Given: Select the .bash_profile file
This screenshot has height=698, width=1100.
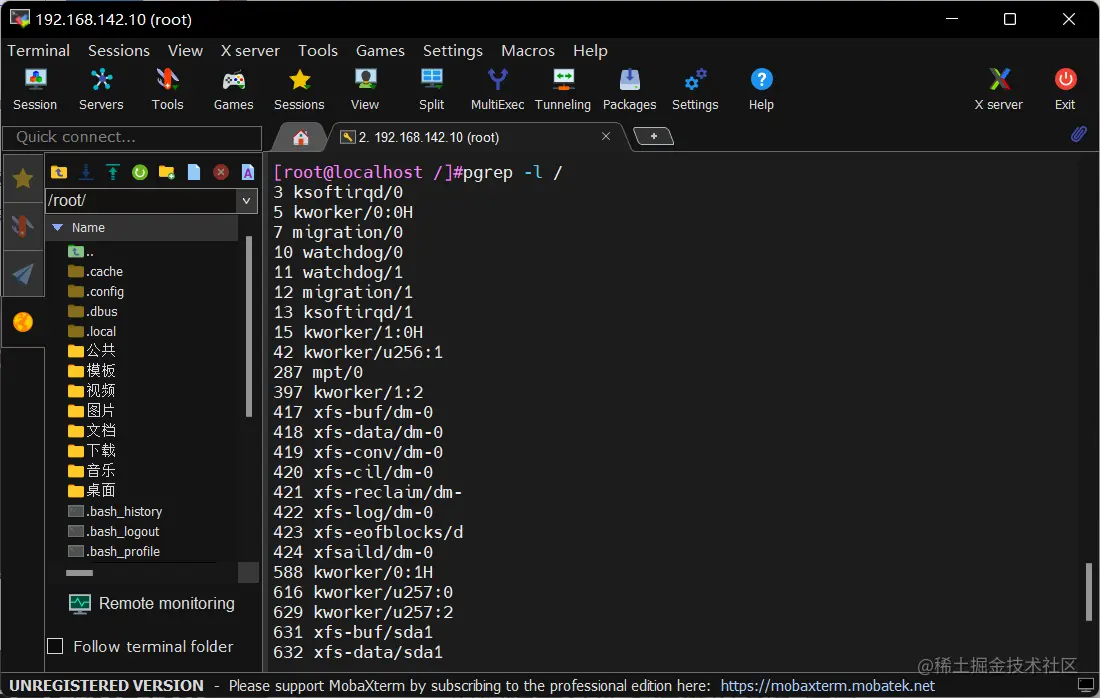Looking at the screenshot, I should pos(114,551).
